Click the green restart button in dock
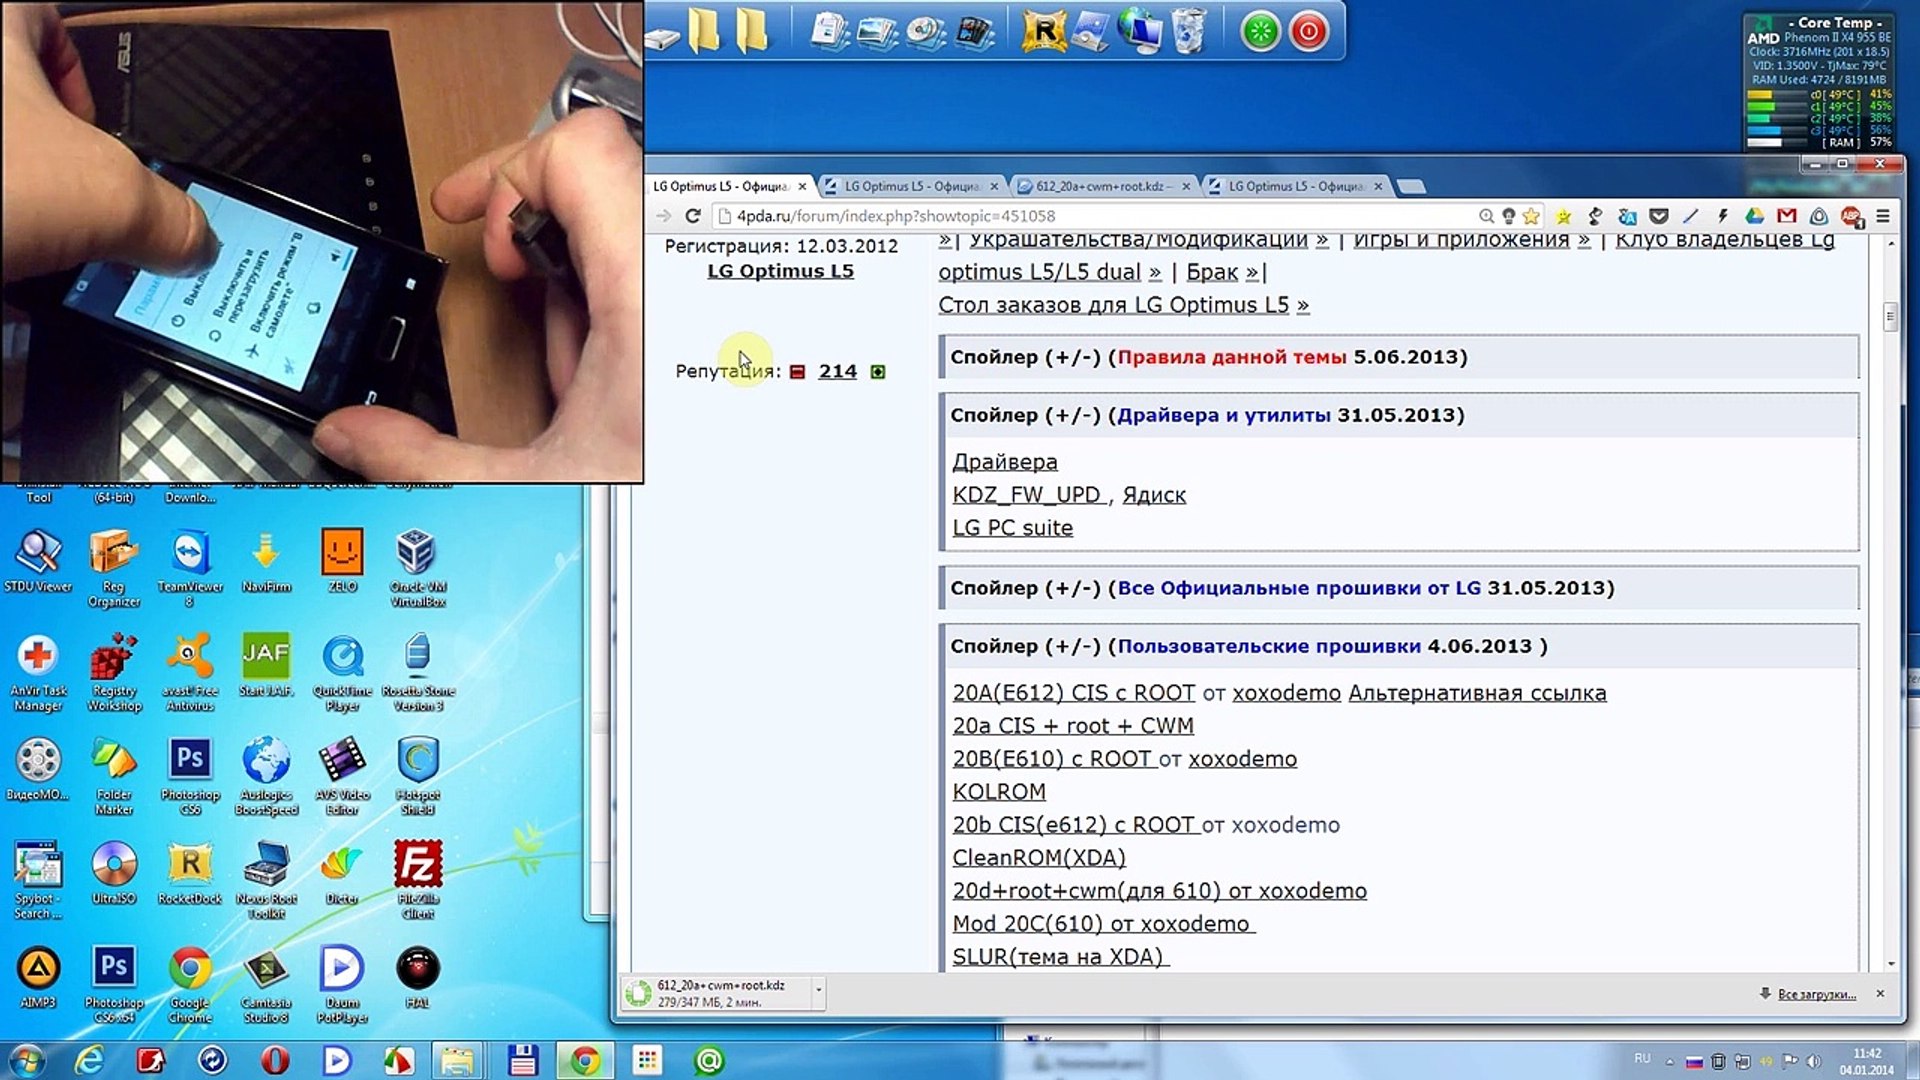The height and width of the screenshot is (1080, 1920). [x=1260, y=32]
